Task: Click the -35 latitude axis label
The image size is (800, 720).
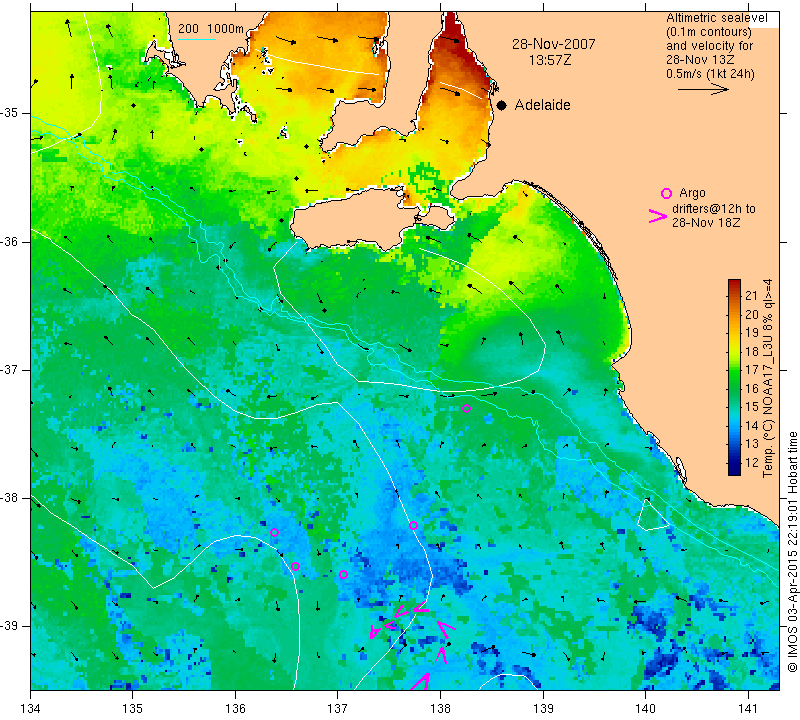Action: tap(9, 113)
